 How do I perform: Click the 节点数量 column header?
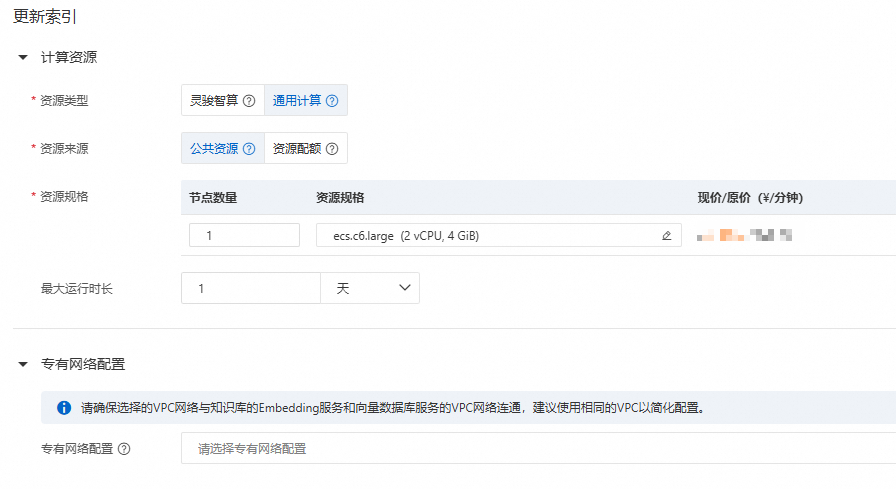[213, 198]
